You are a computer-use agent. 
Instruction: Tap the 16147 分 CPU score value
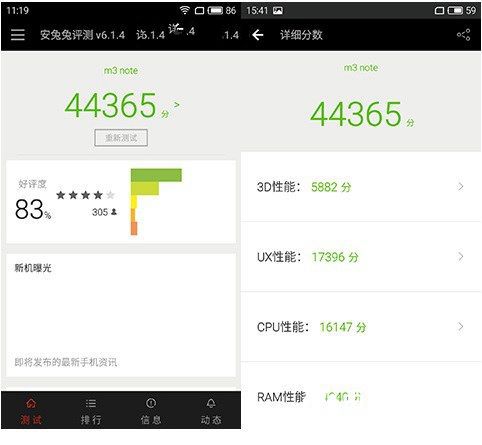[343, 327]
